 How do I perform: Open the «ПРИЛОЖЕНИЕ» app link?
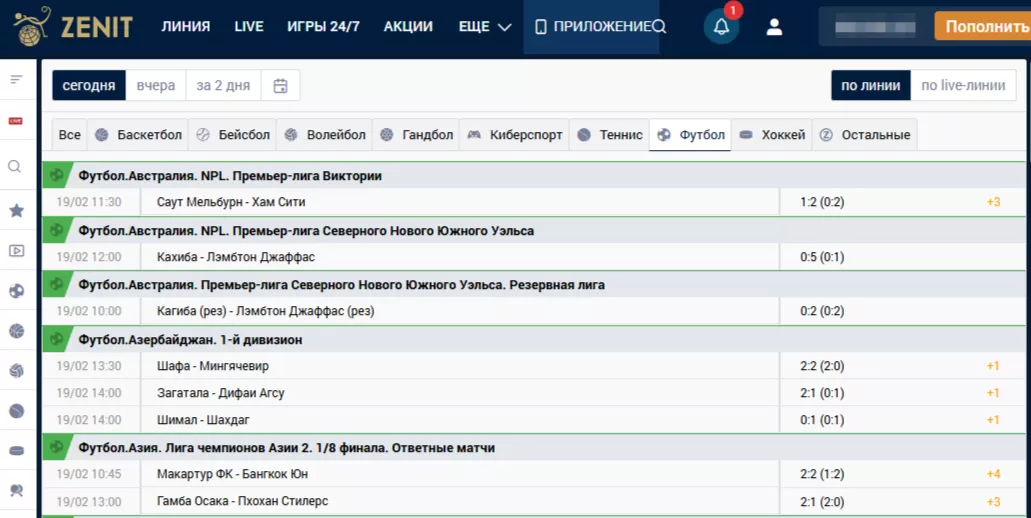coord(593,27)
